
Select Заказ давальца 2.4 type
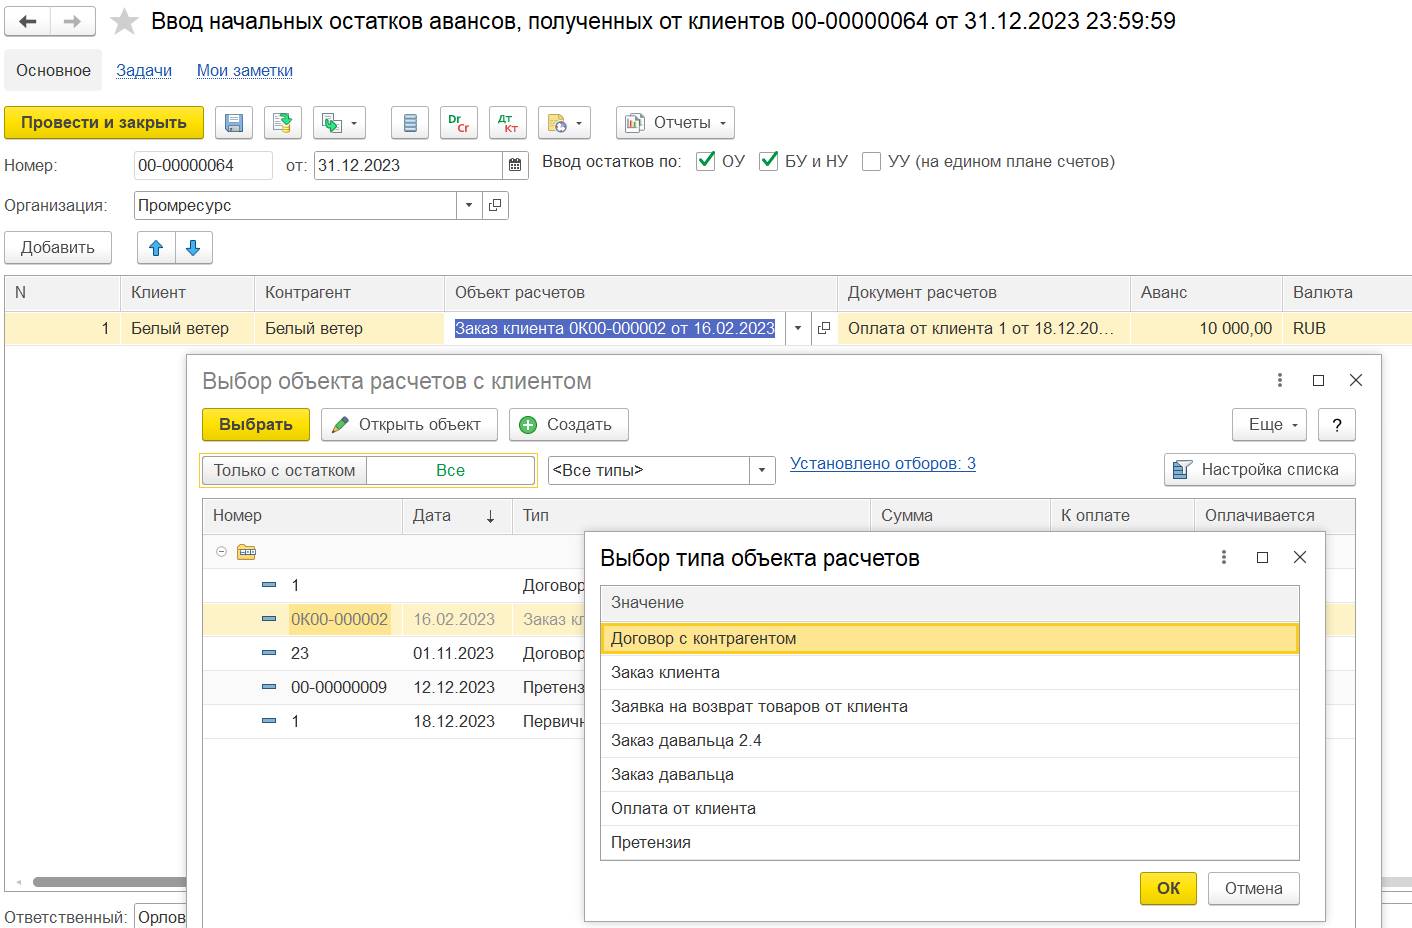point(949,741)
